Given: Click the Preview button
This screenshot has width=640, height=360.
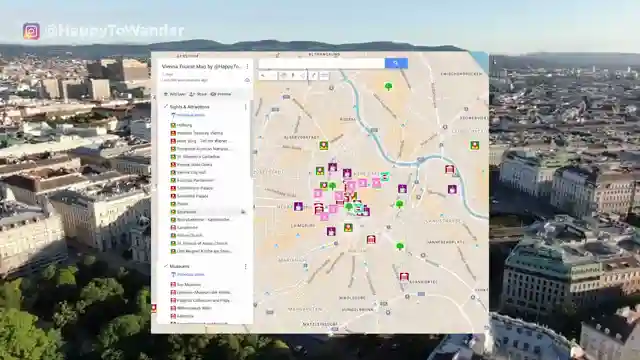Looking at the screenshot, I should 221,94.
